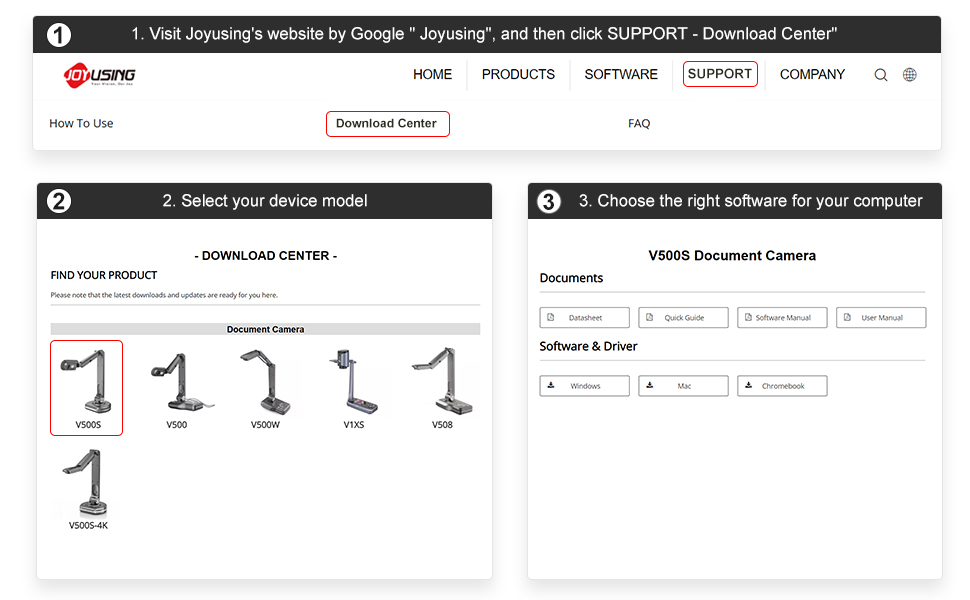The width and height of the screenshot is (970, 600).
Task: Choose the V500W camera thumbnail
Action: tap(265, 385)
